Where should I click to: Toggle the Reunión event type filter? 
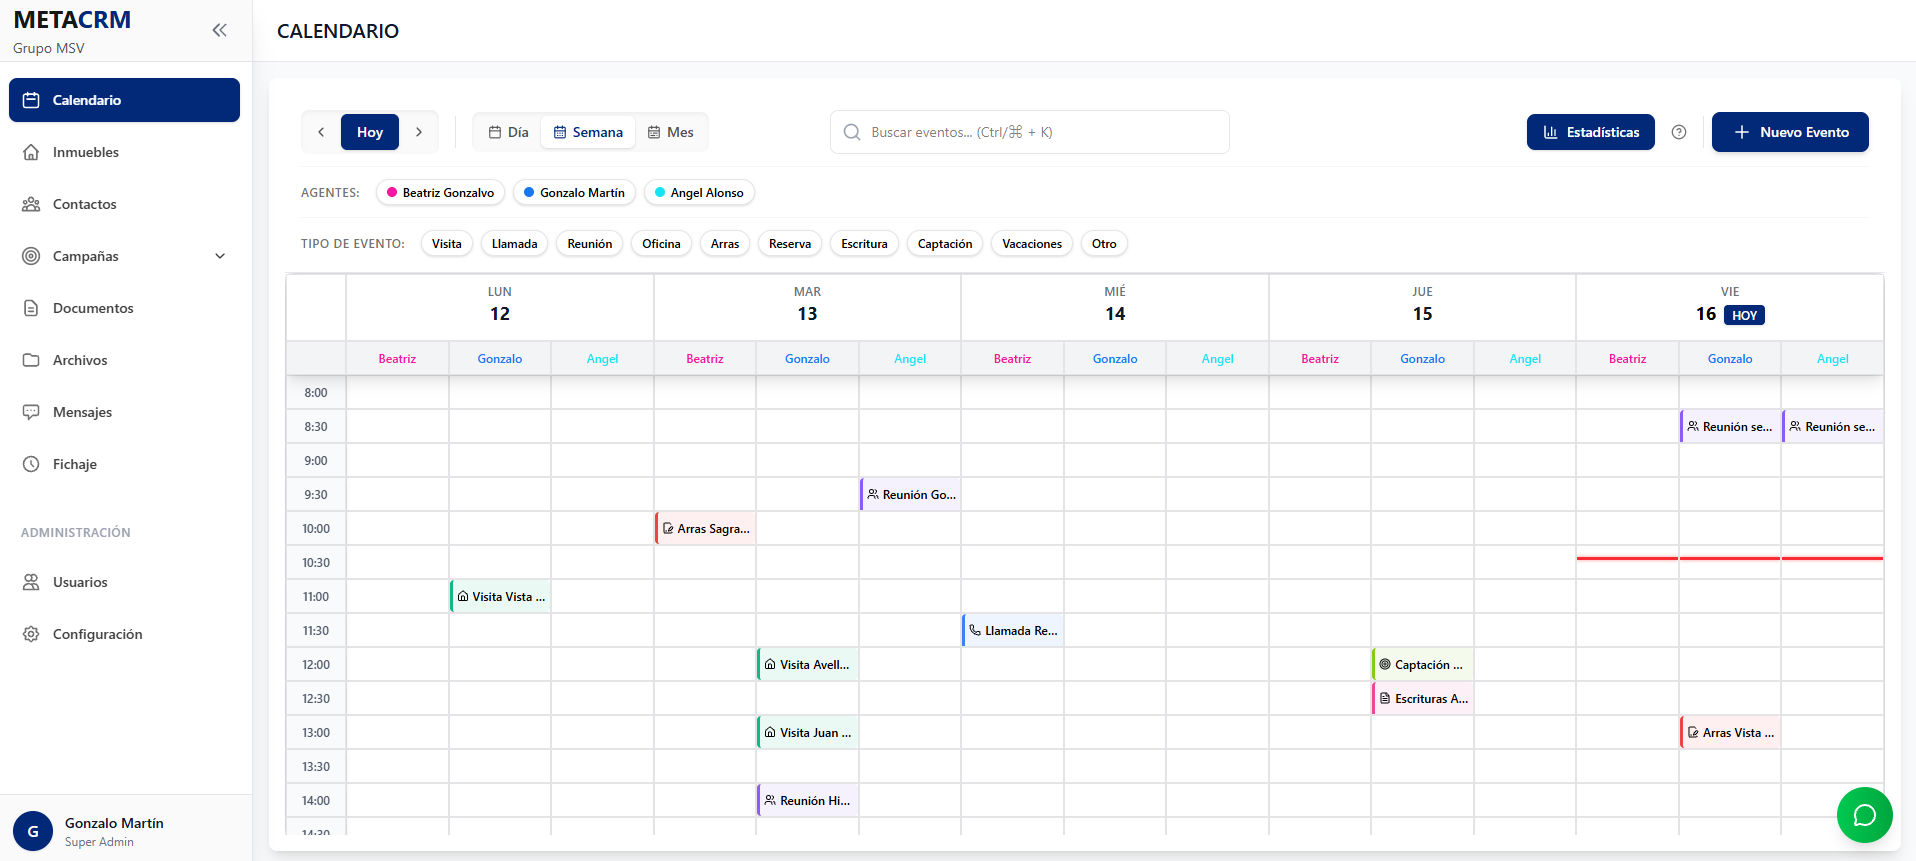[x=590, y=244]
